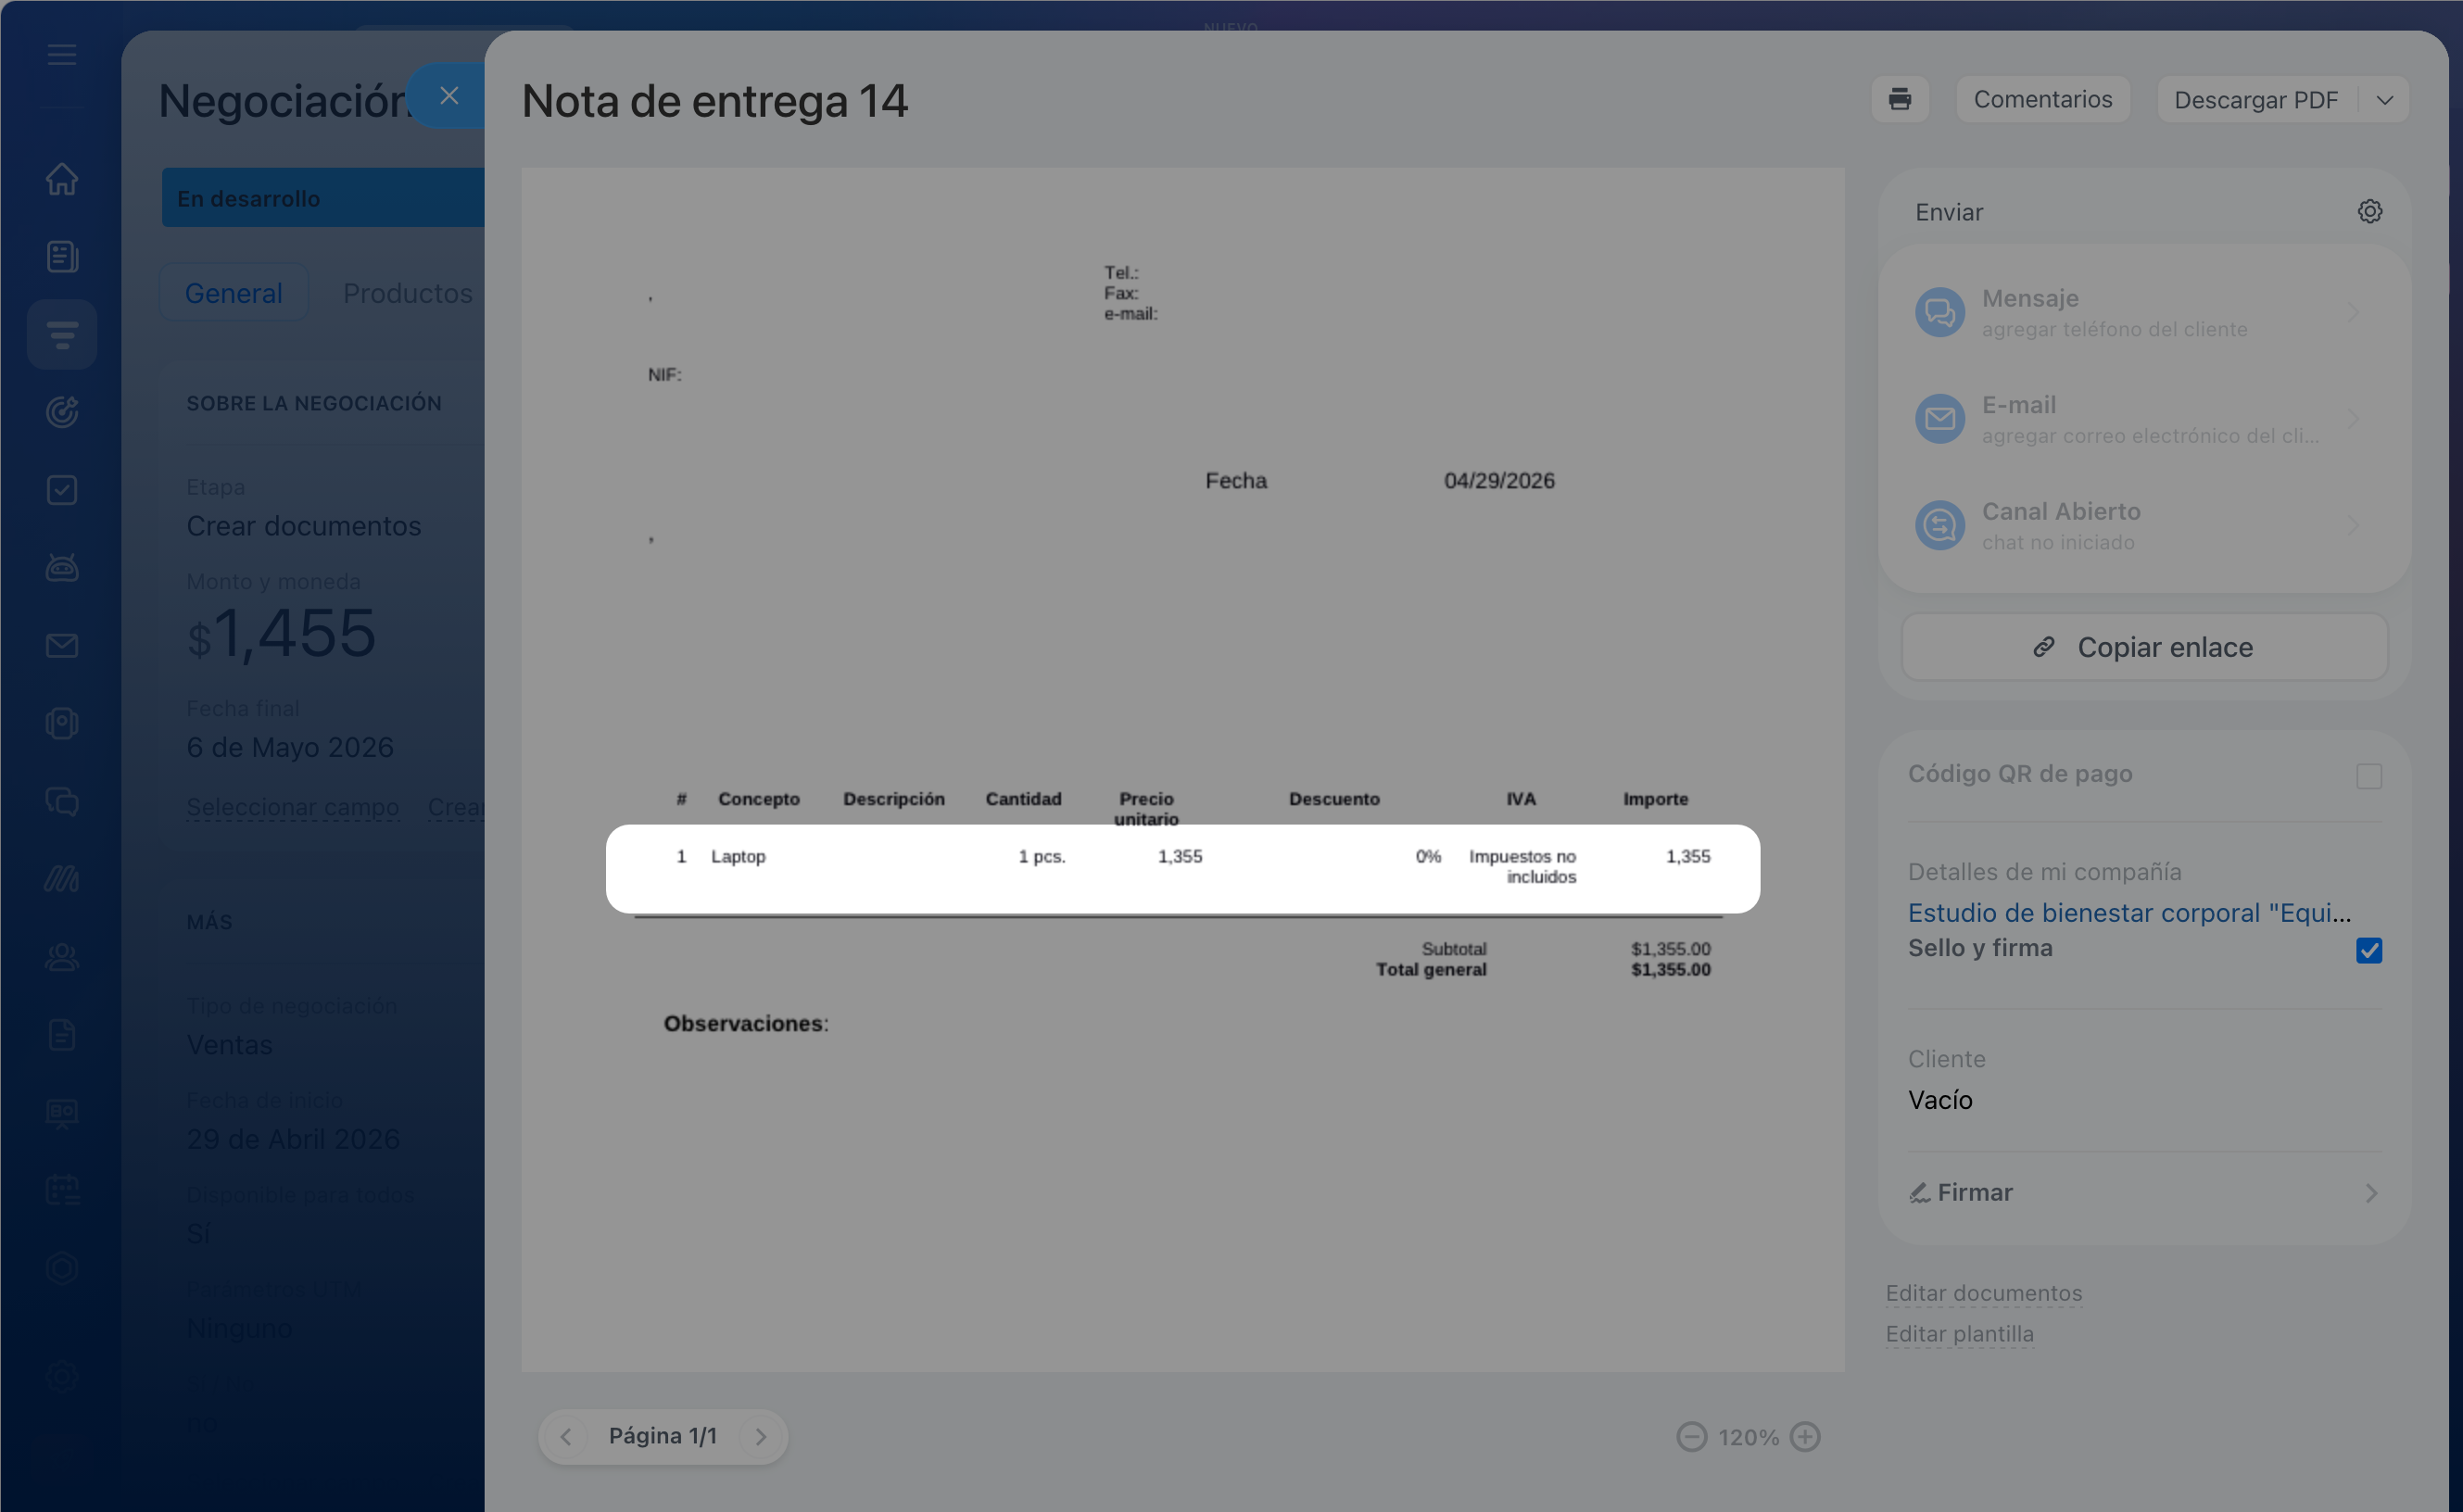Click the Editar plantilla link
This screenshot has width=2463, height=1512.
tap(1958, 1334)
